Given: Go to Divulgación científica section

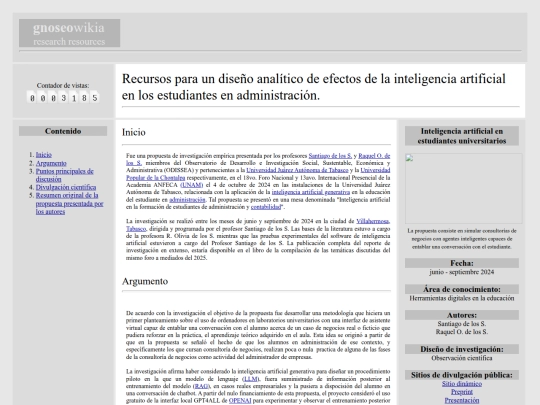Looking at the screenshot, I should [x=66, y=187].
